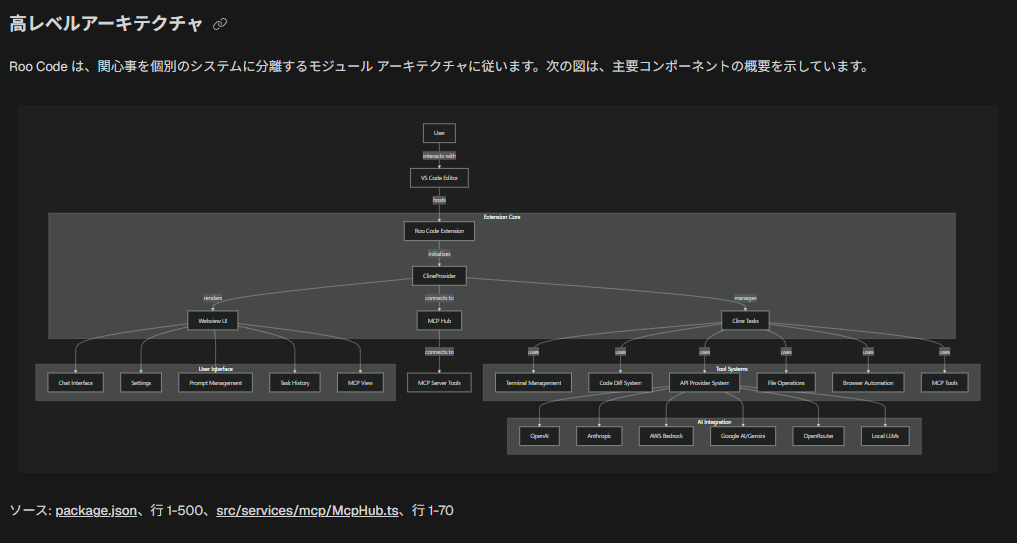Click the Task History node
Screen dimensions: 1017x543
point(295,383)
